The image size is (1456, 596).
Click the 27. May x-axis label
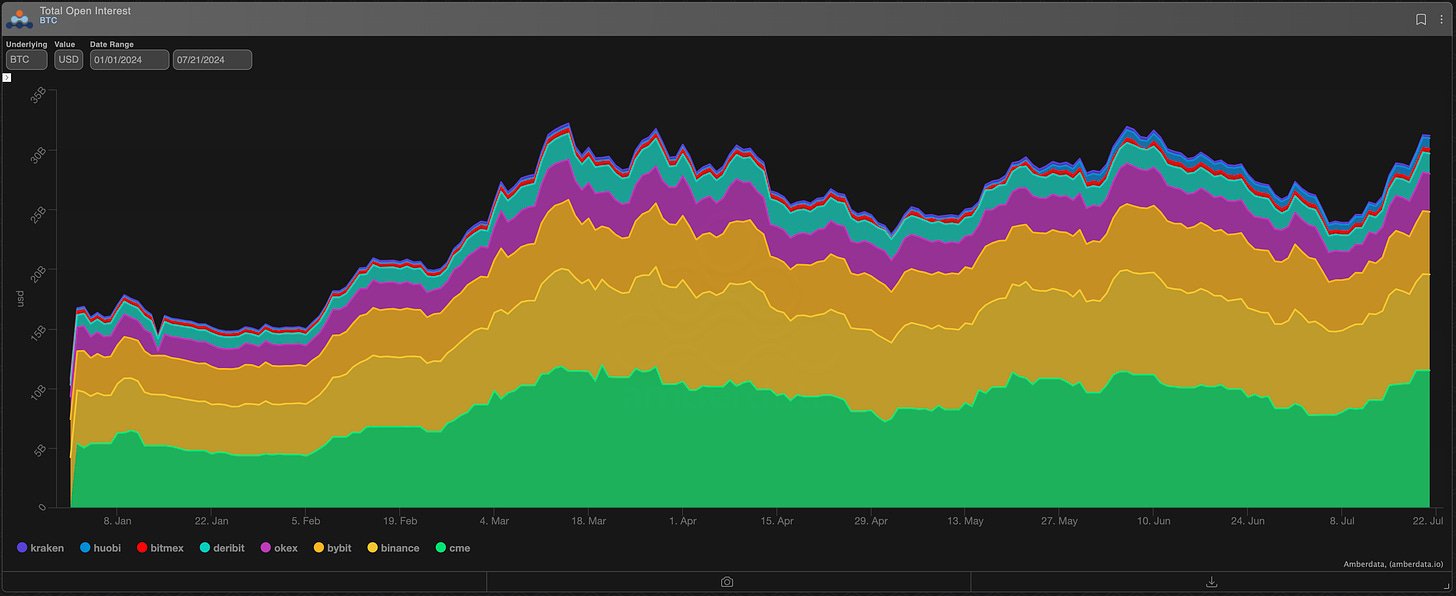[x=1059, y=521]
